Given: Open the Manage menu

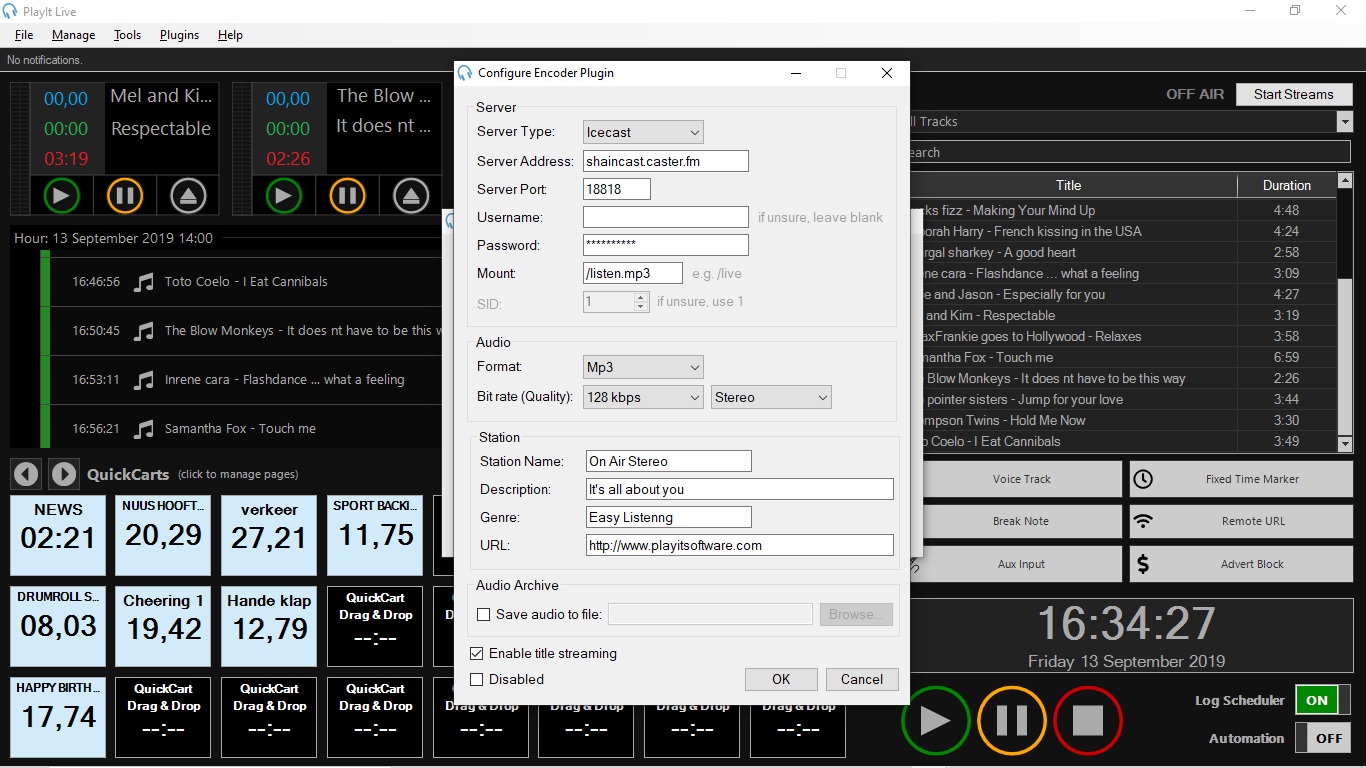Looking at the screenshot, I should 74,35.
